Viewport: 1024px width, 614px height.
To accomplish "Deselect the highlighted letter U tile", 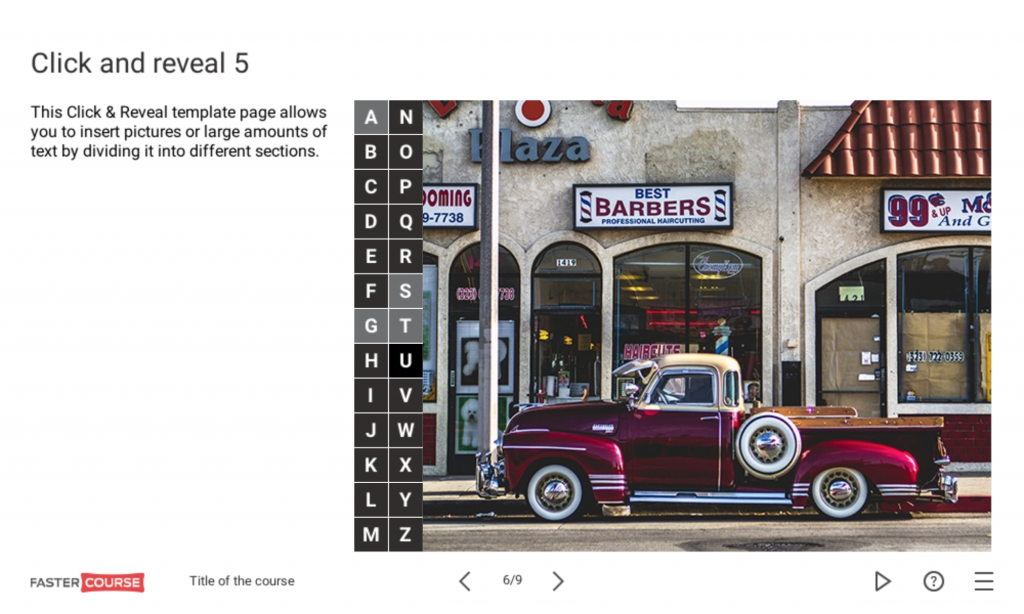I will tap(405, 360).
